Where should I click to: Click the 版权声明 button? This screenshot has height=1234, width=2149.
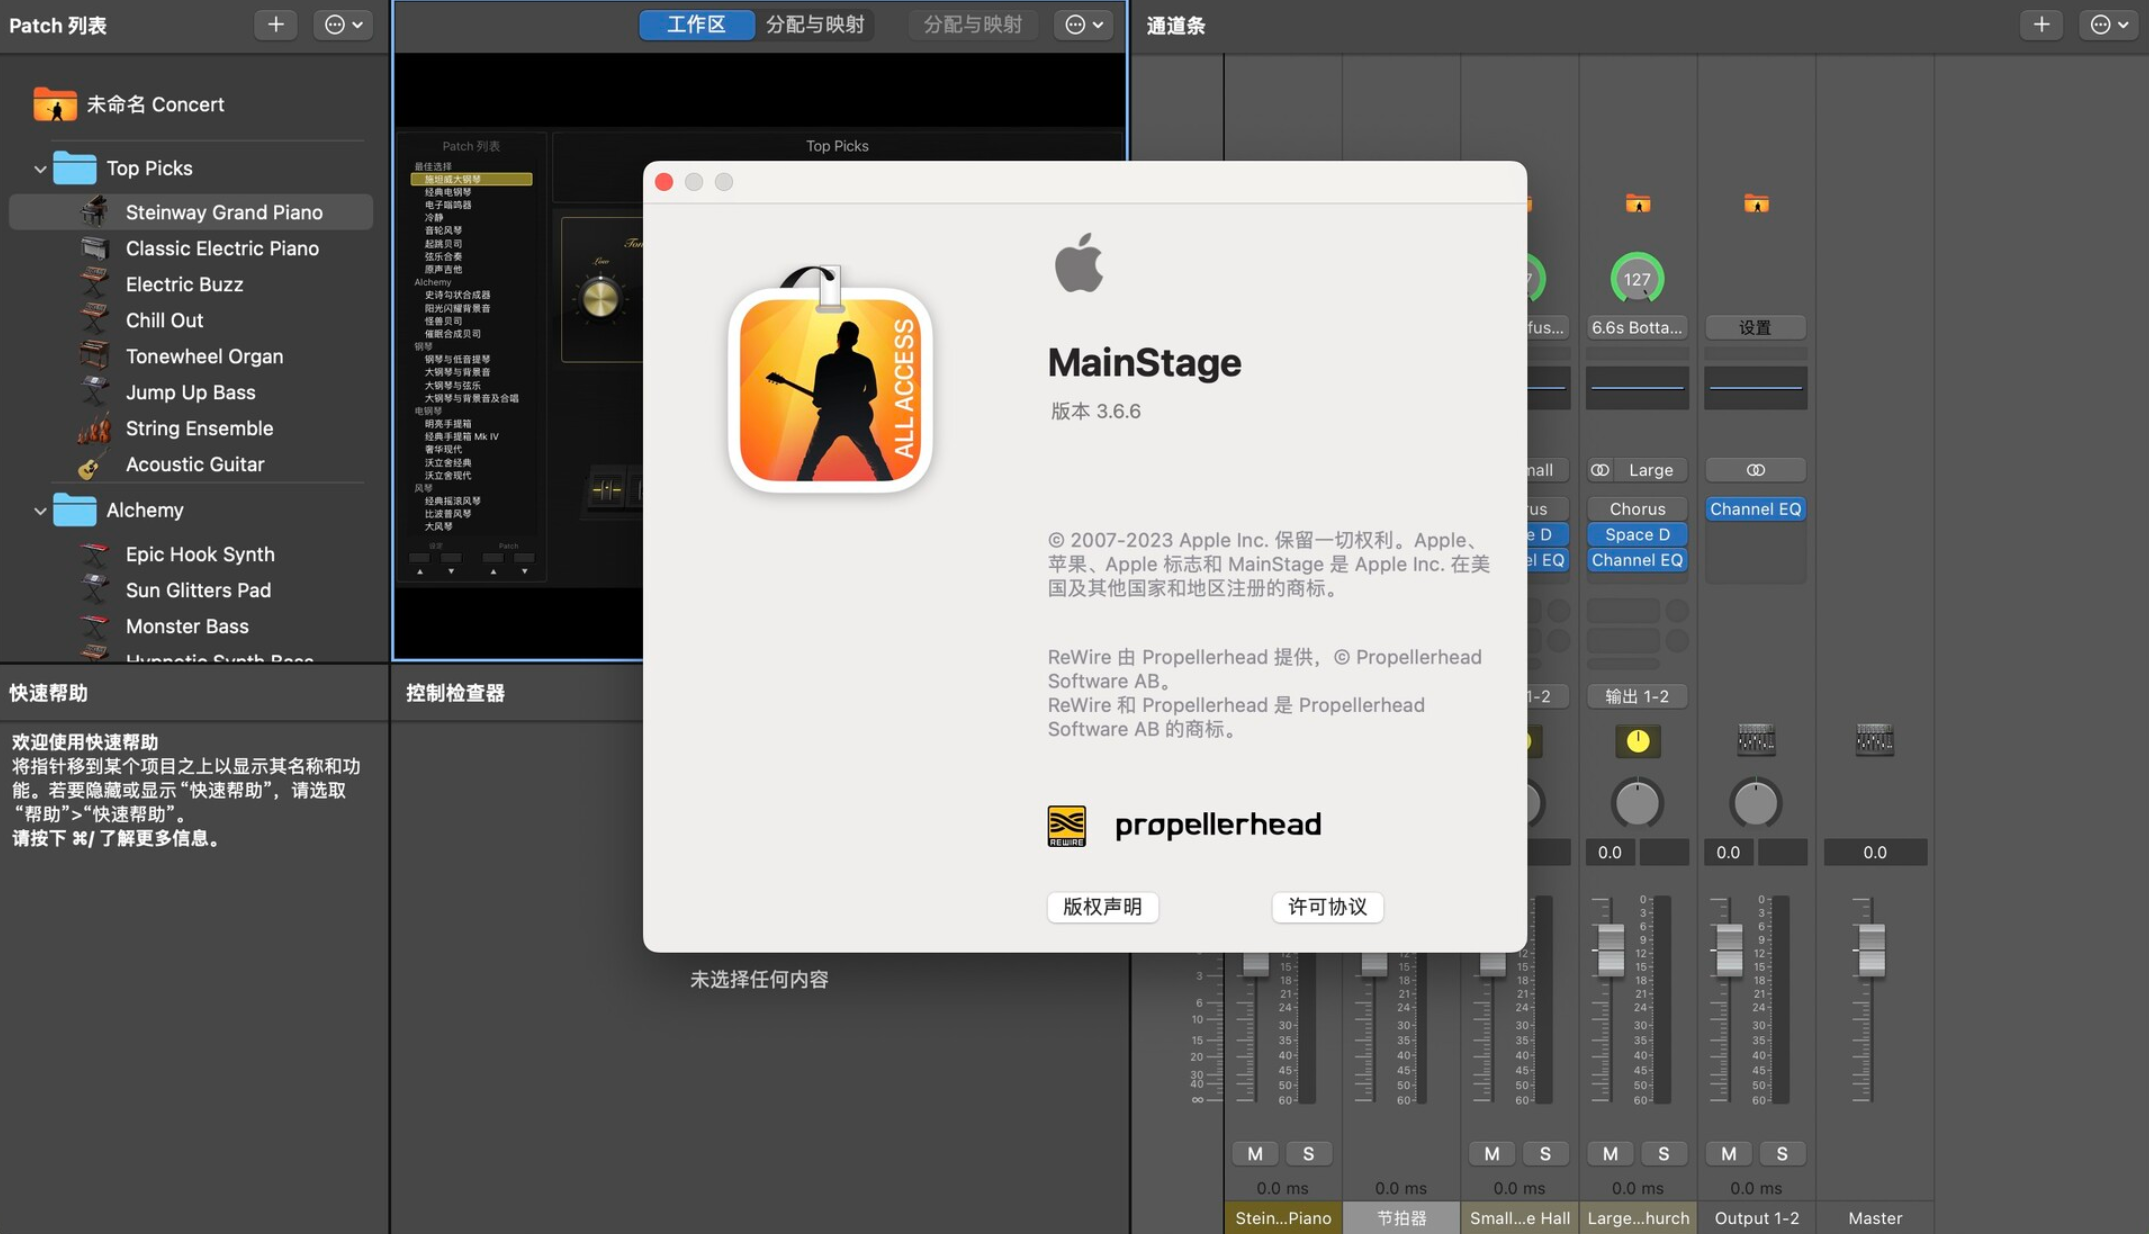point(1102,907)
